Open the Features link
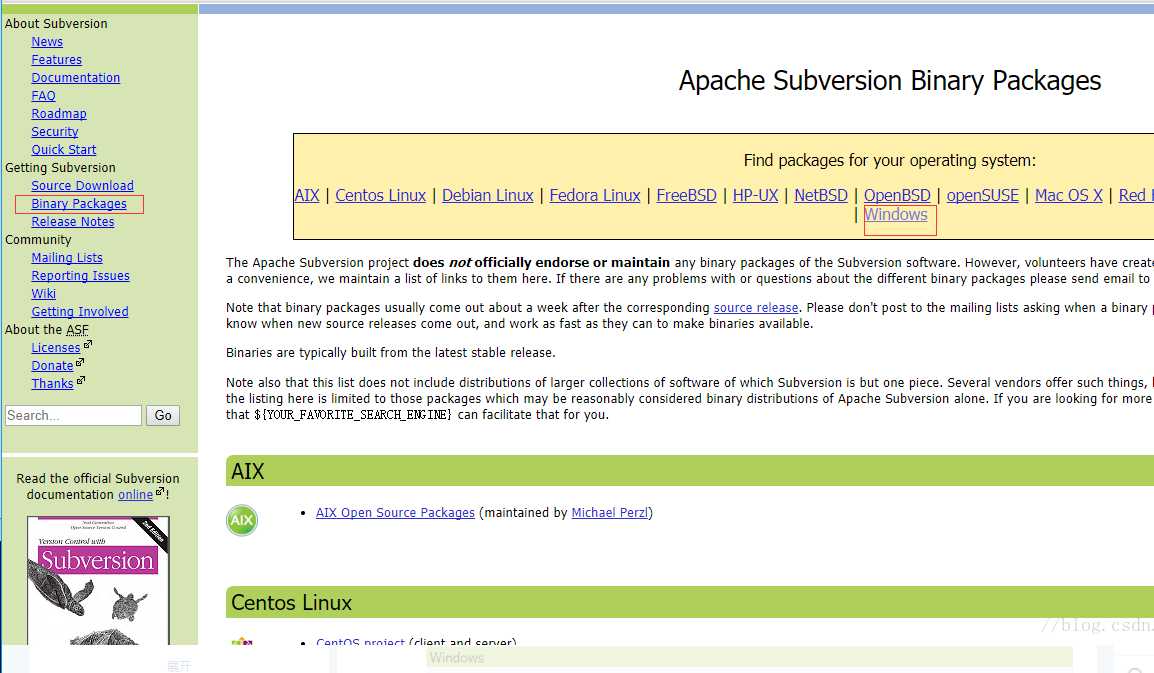1154x673 pixels. coord(57,60)
